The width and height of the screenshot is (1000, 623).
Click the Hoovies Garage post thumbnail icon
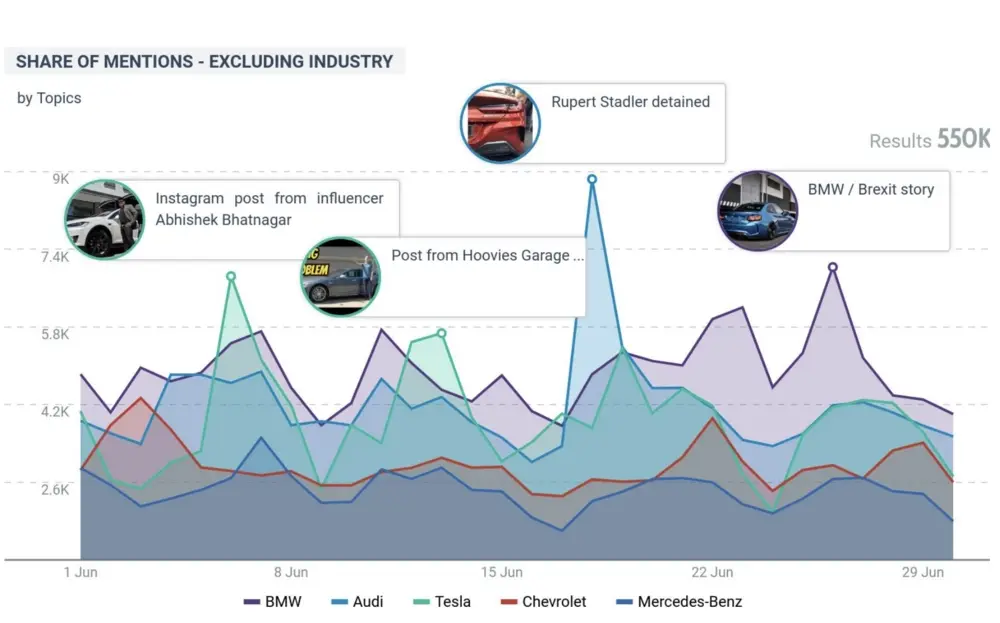click(x=340, y=277)
